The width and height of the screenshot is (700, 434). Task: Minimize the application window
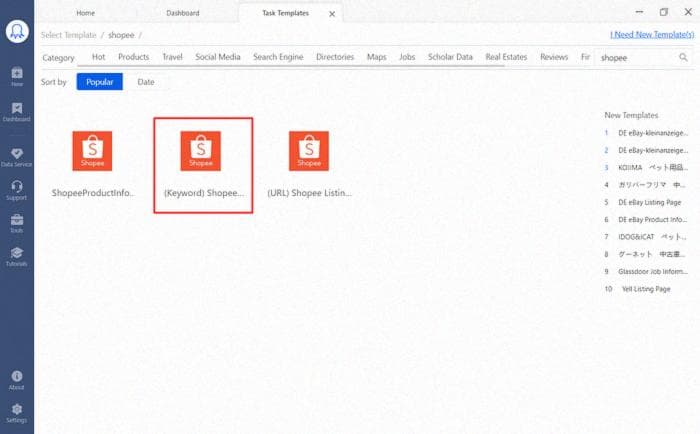pos(639,12)
